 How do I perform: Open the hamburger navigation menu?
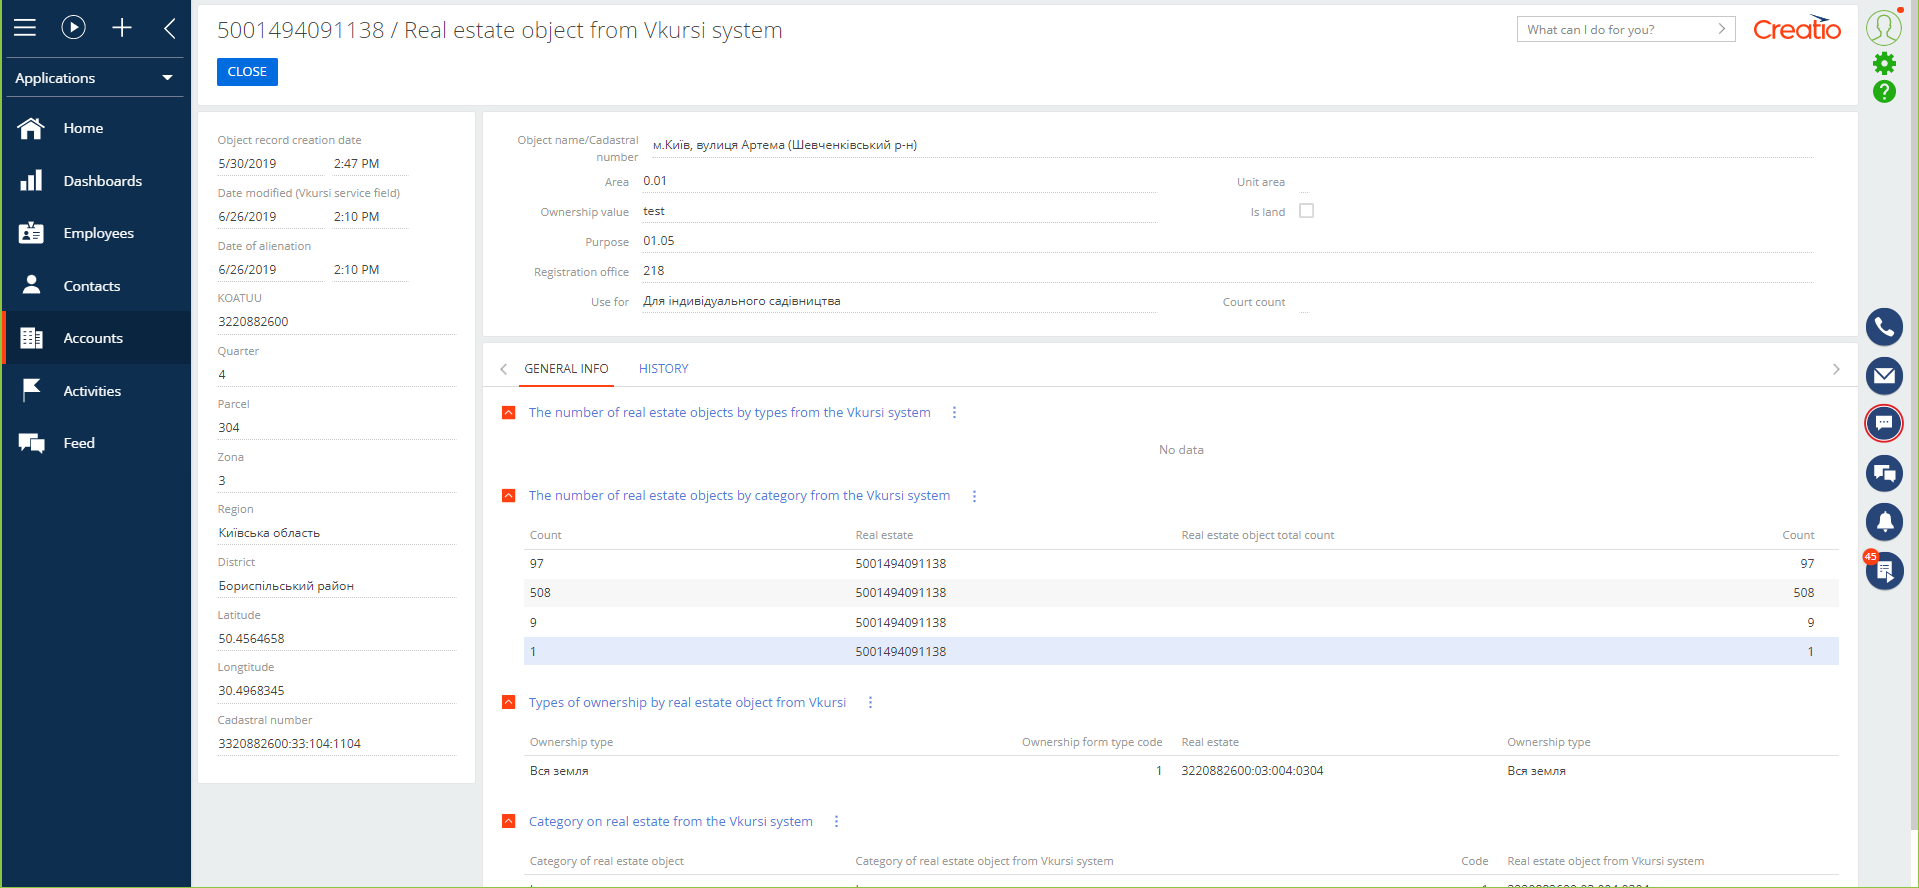(25, 28)
